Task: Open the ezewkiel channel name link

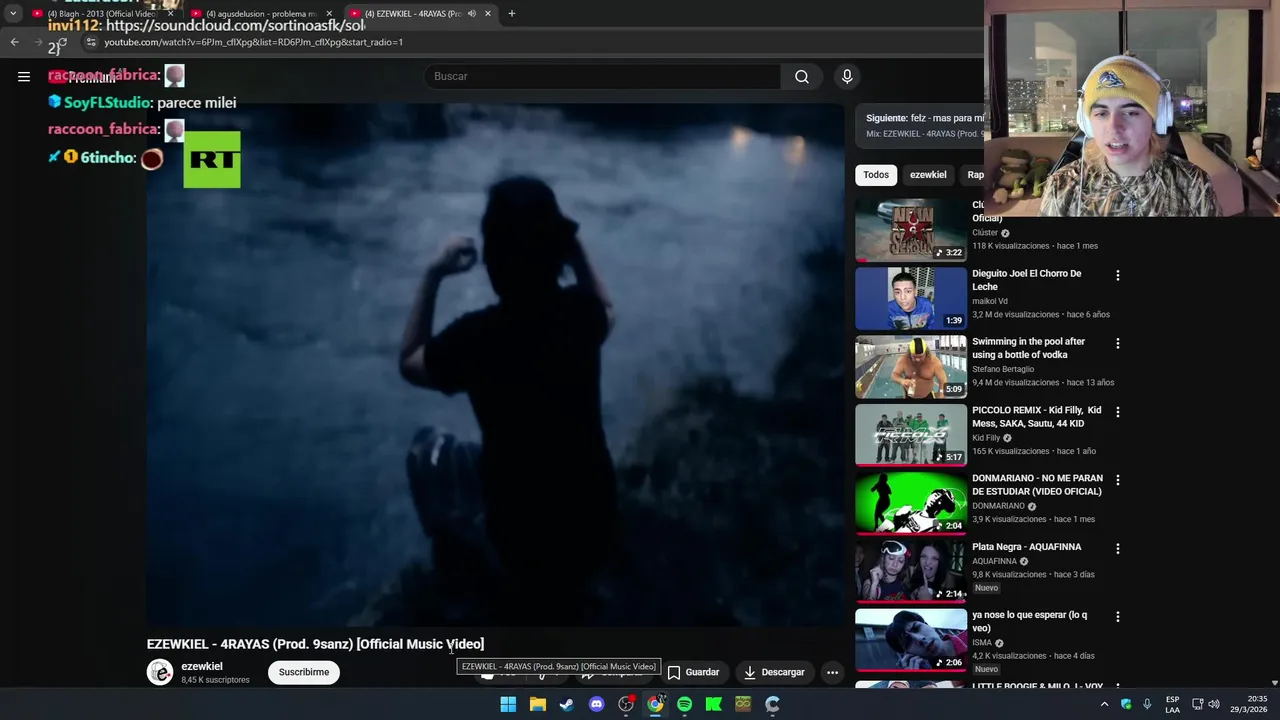Action: click(202, 666)
